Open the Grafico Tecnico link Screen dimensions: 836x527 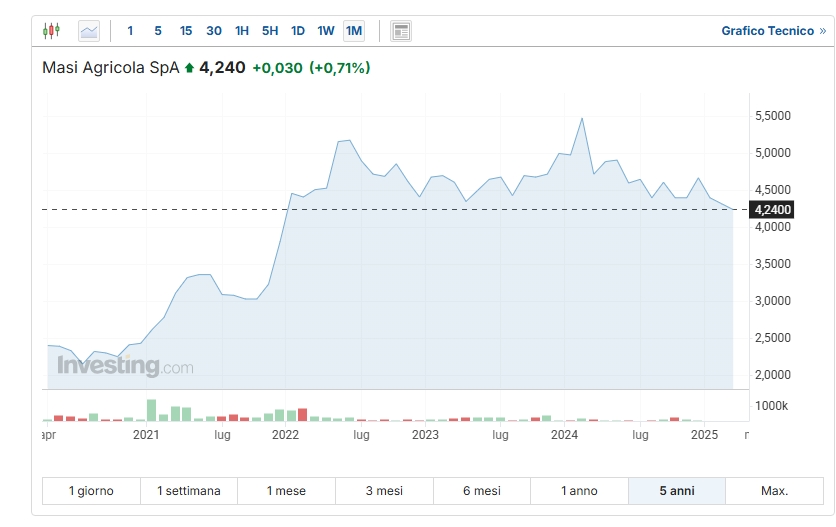tap(774, 31)
